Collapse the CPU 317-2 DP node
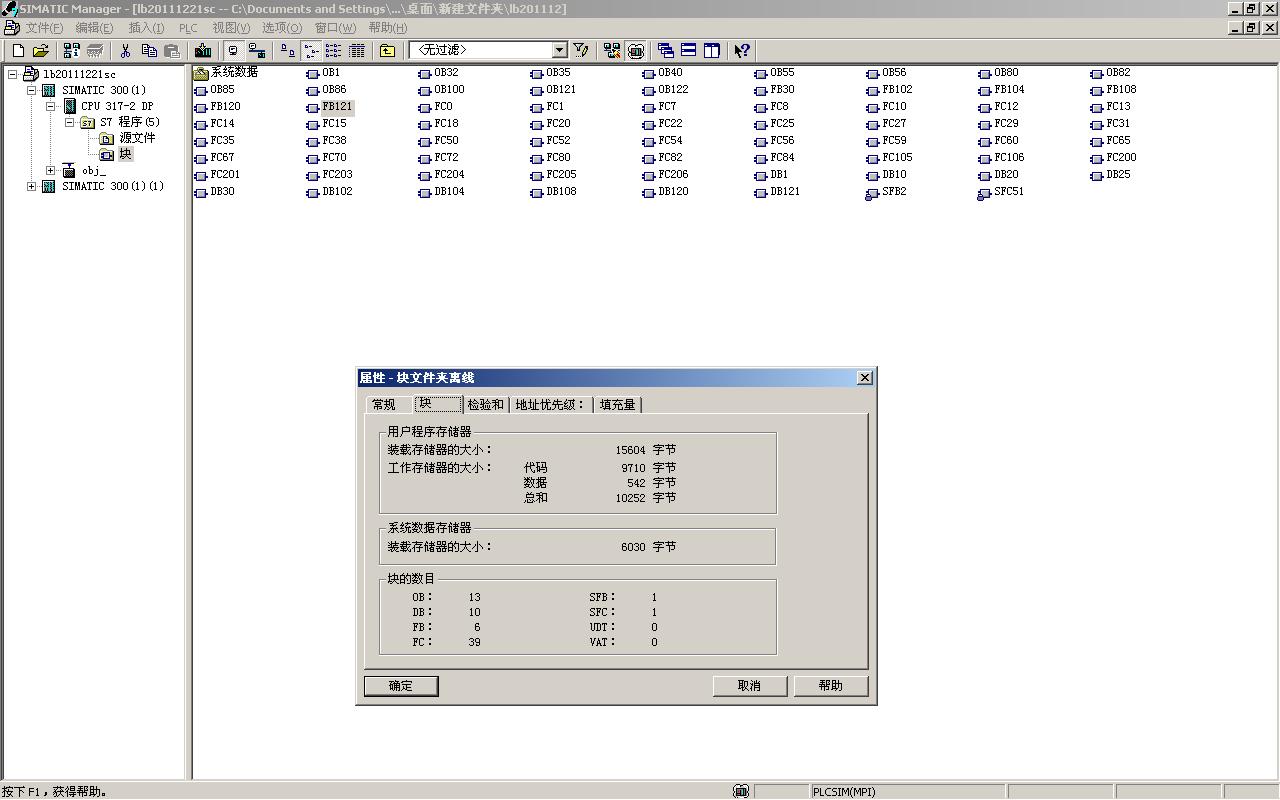This screenshot has width=1280, height=800. pyautogui.click(x=51, y=106)
